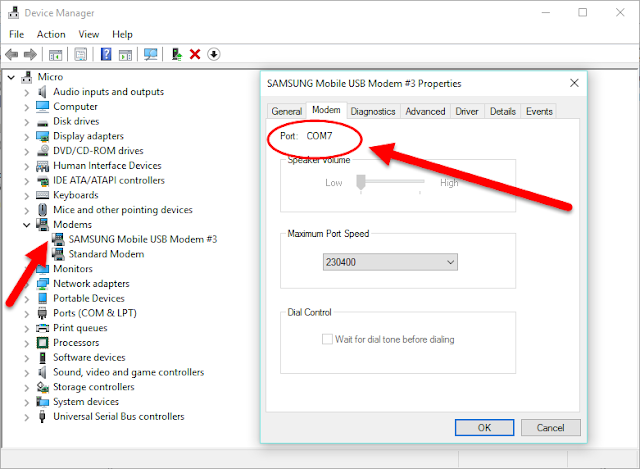Click Show/Hide Console Tree toolbar icon
This screenshot has width=640, height=469.
[56, 54]
